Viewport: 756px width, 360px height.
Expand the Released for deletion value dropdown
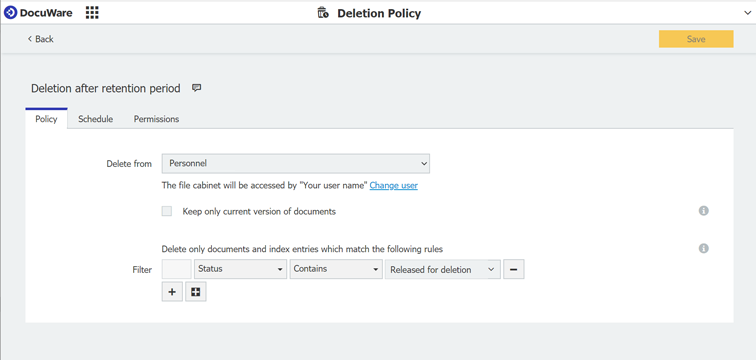point(443,269)
